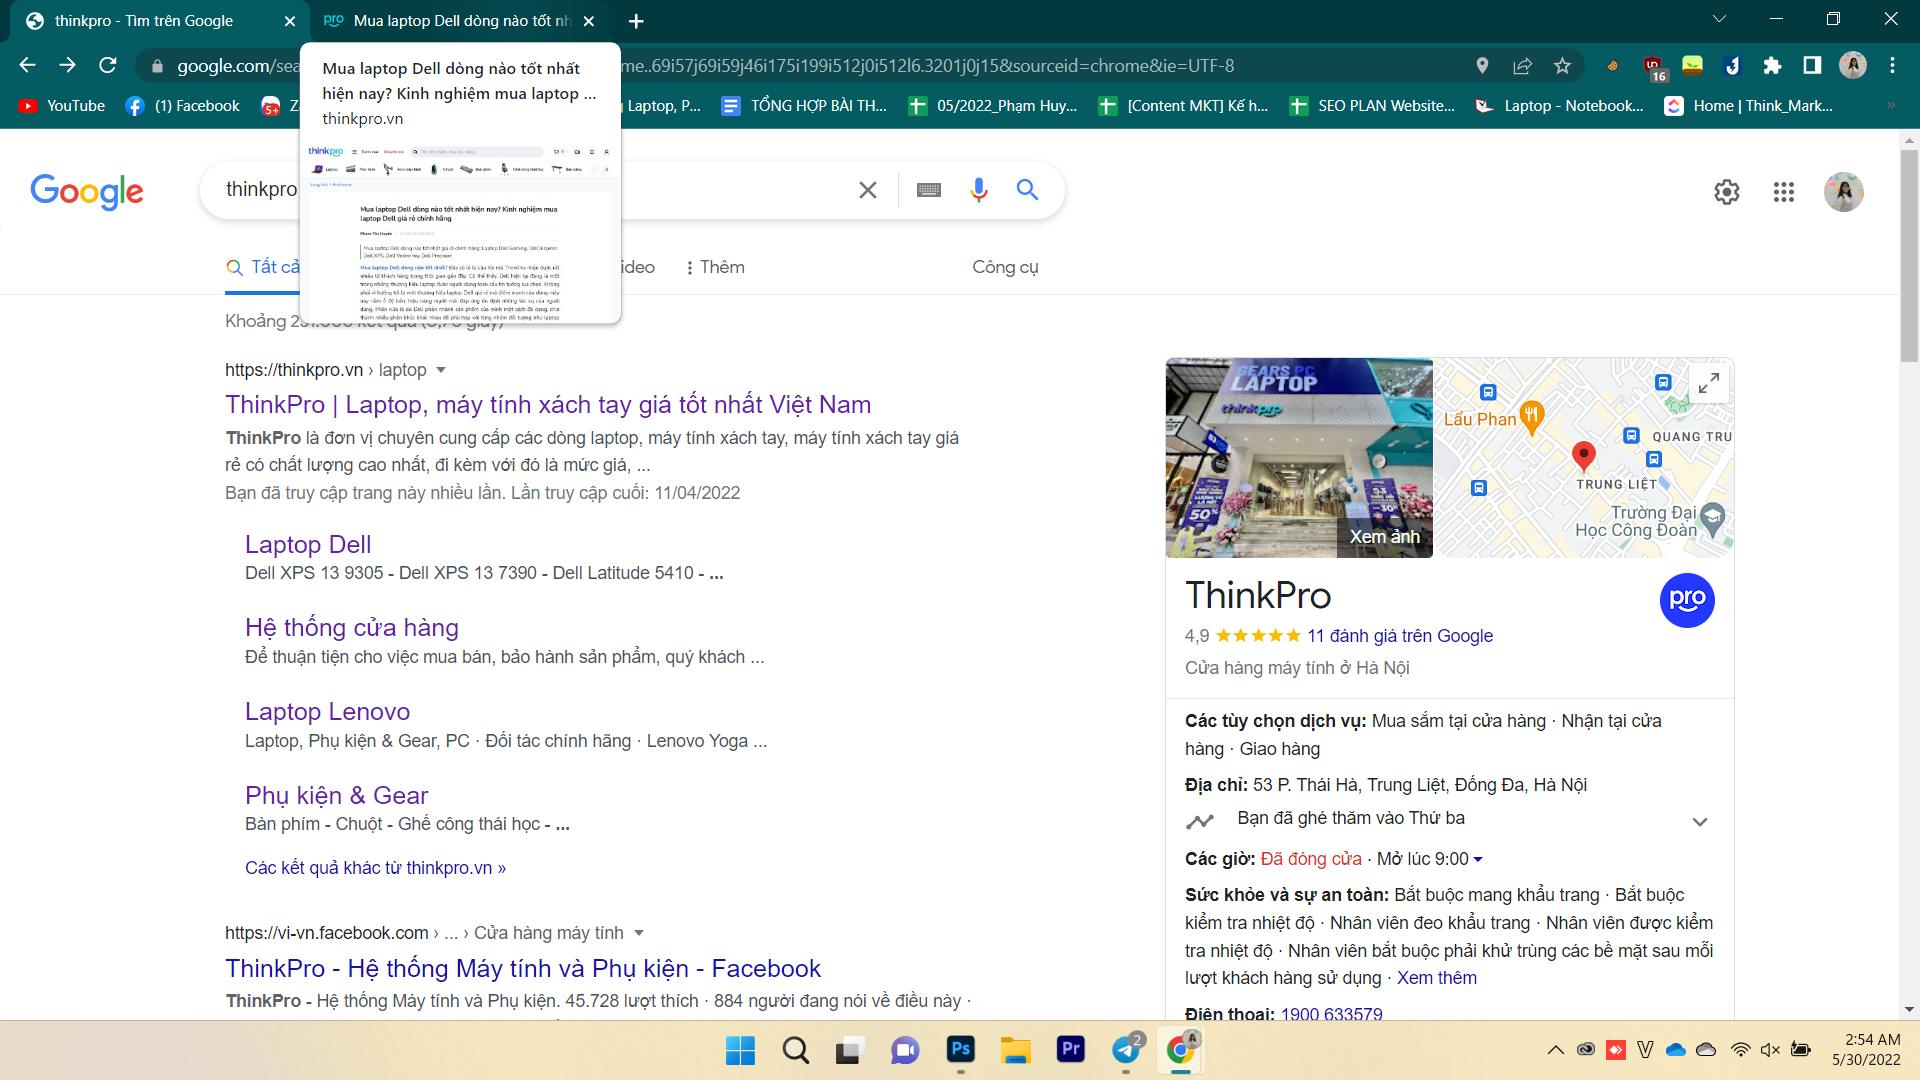1920x1080 pixels.
Task: Open 'Công cụ' search tools
Action: (x=1005, y=267)
